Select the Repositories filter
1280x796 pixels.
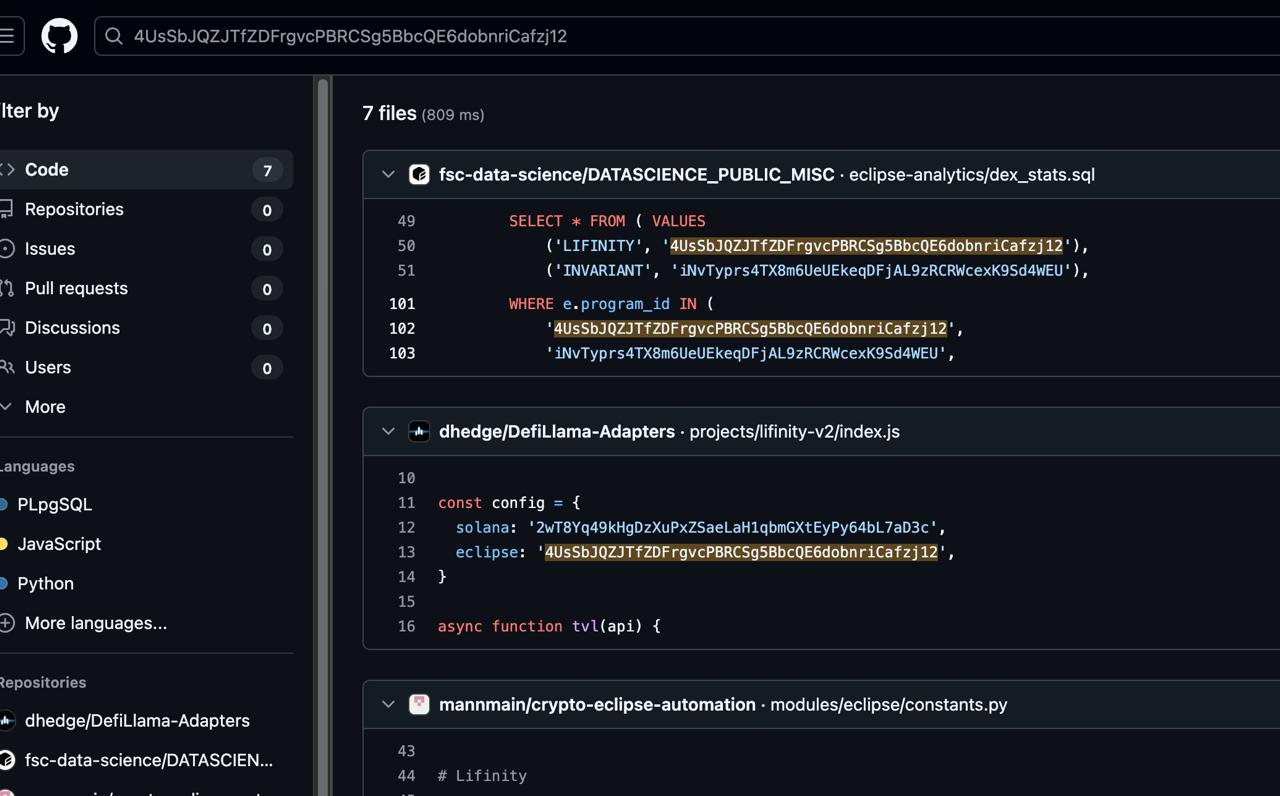pos(146,209)
